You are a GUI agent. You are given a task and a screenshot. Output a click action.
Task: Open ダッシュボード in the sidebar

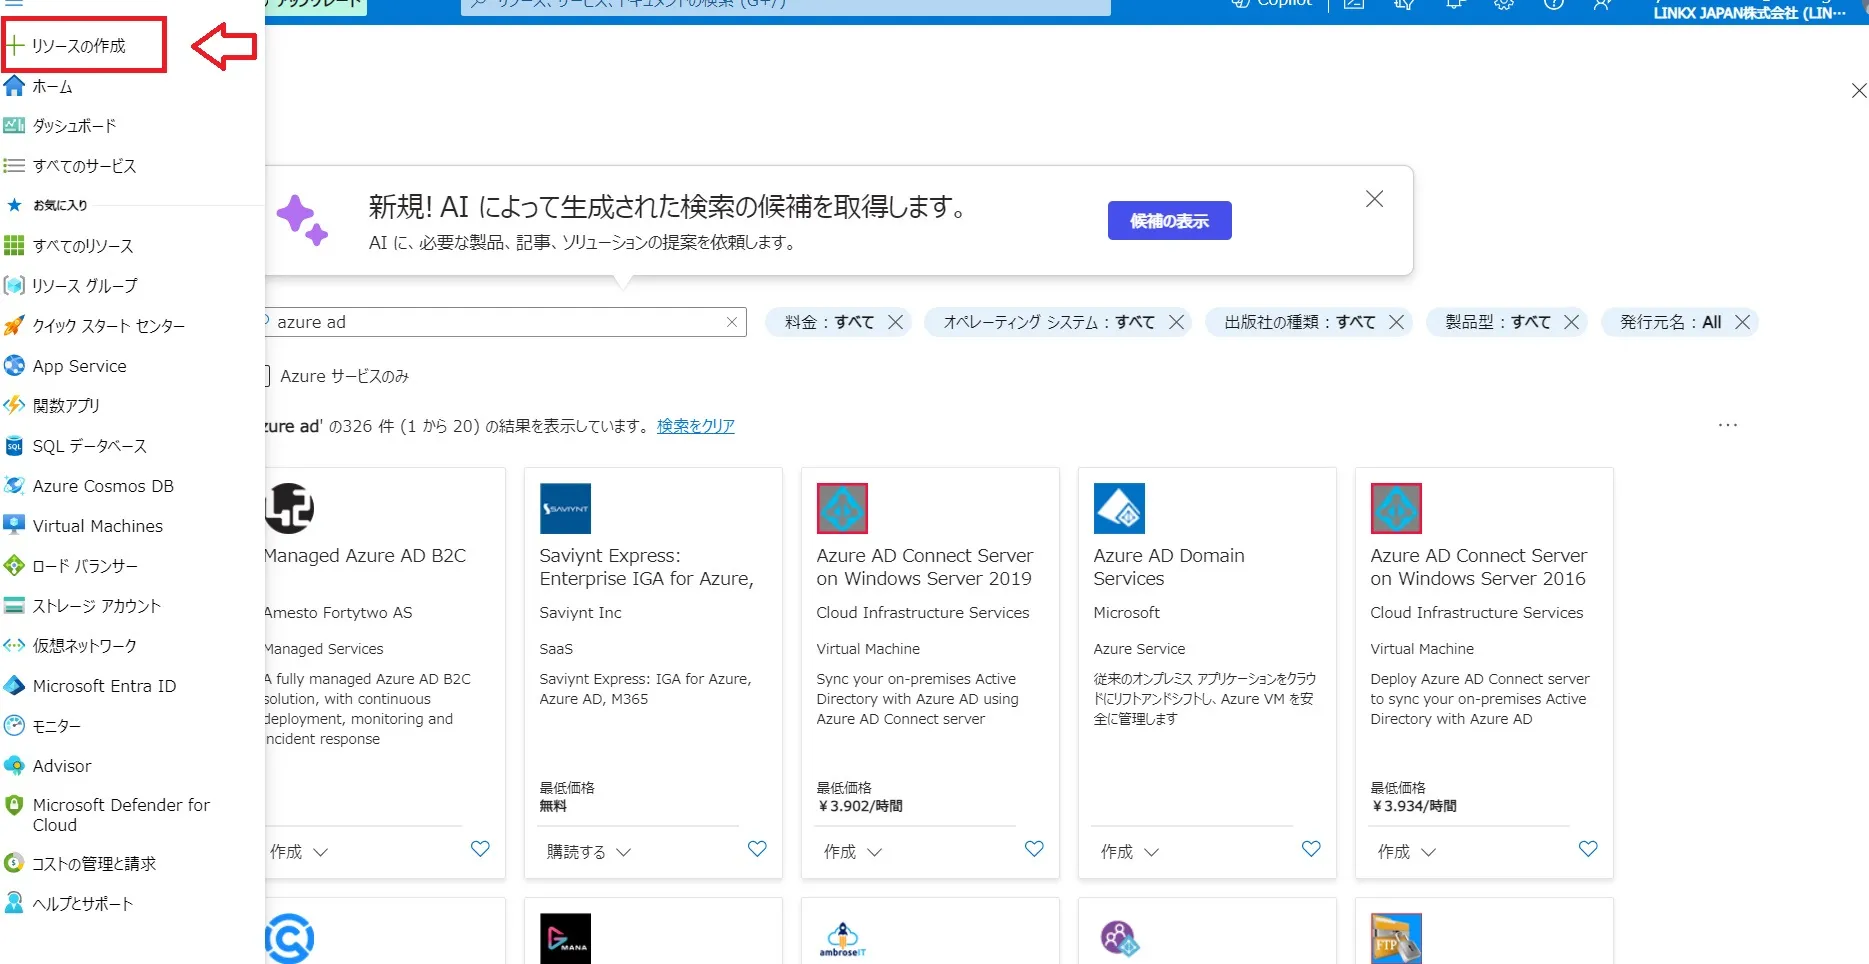click(74, 126)
